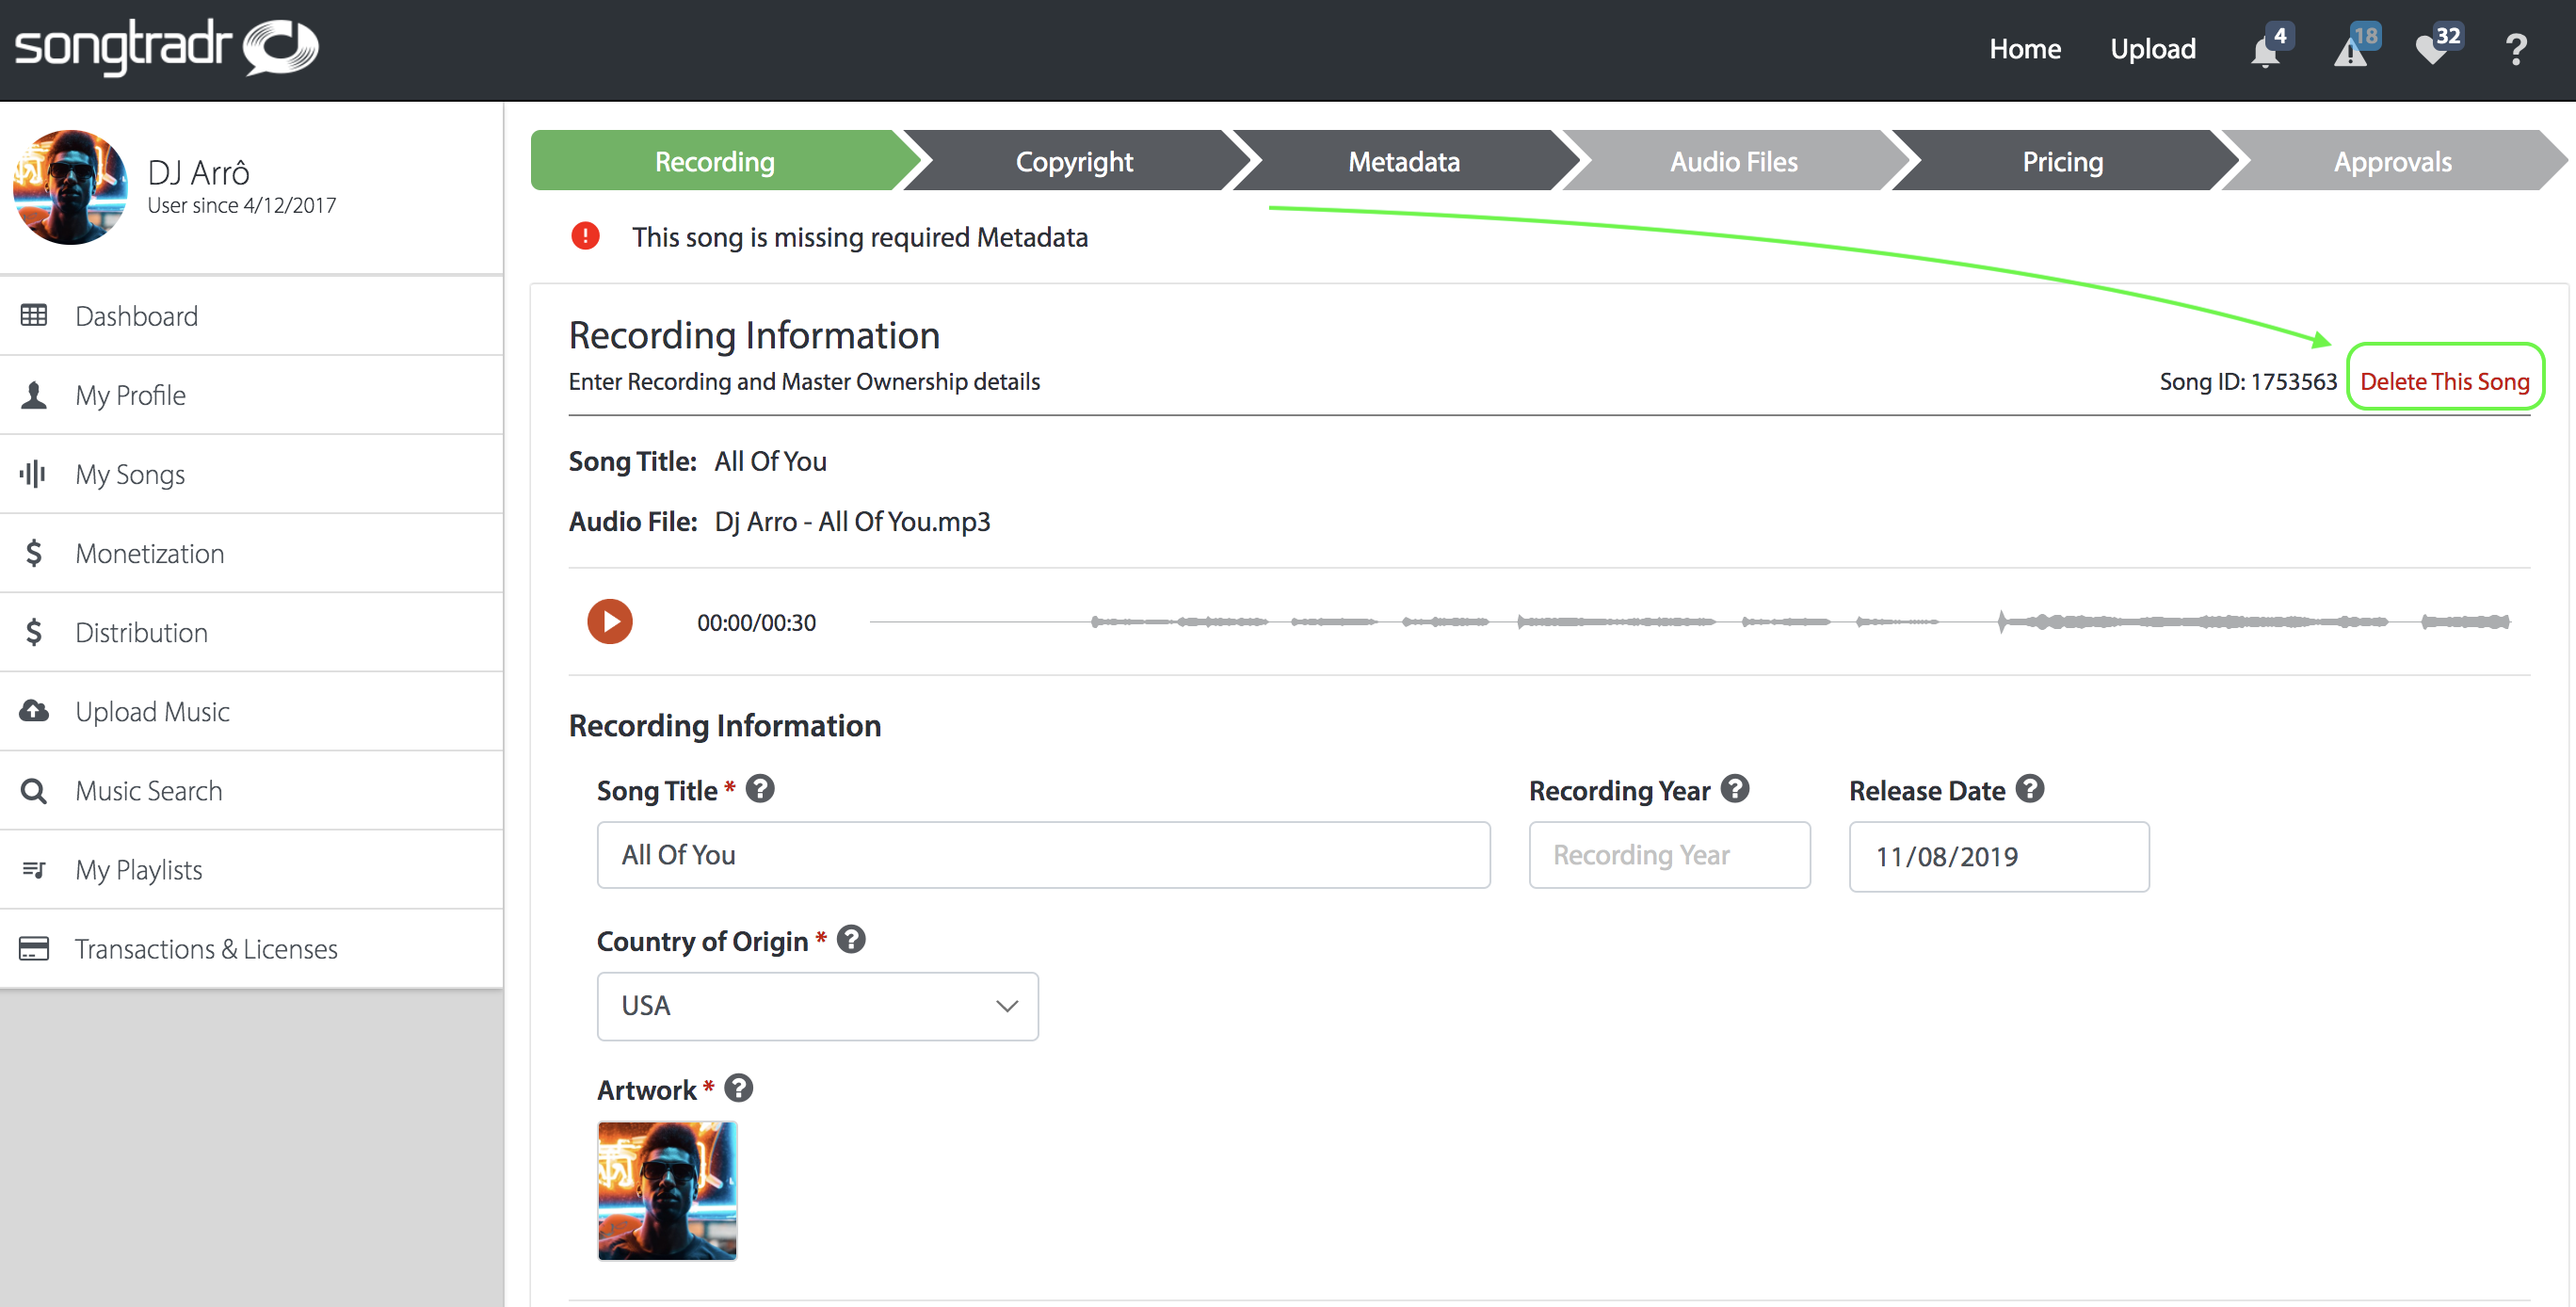Click the Song ID: 1753563 text
Image resolution: width=2576 pixels, height=1307 pixels.
click(x=2248, y=381)
